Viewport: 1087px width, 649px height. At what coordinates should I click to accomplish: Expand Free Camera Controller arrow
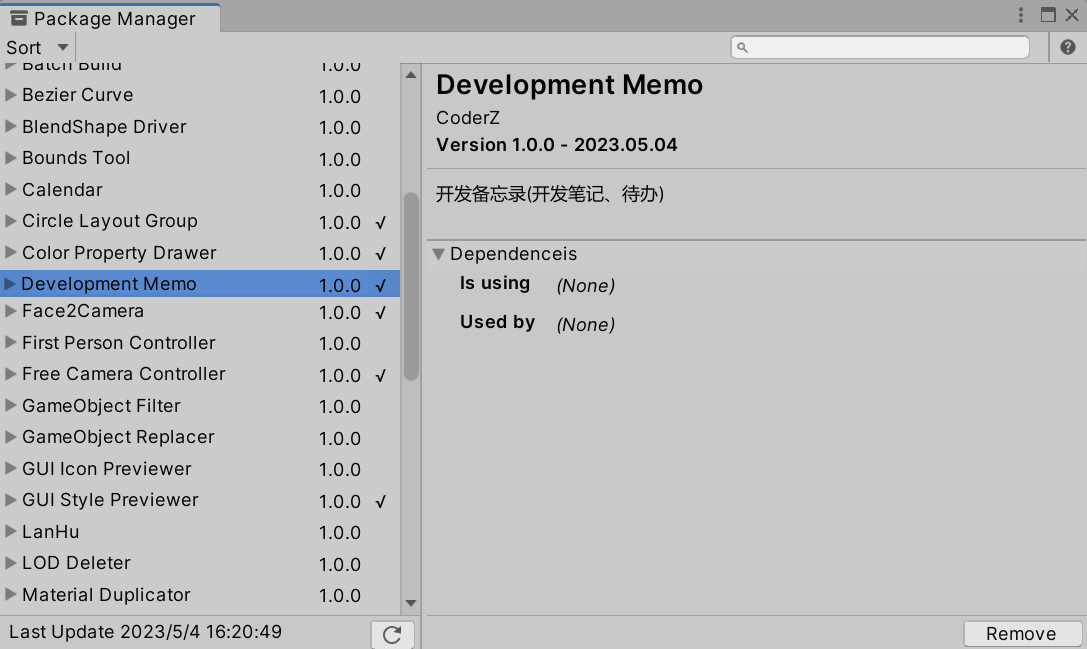click(x=10, y=374)
